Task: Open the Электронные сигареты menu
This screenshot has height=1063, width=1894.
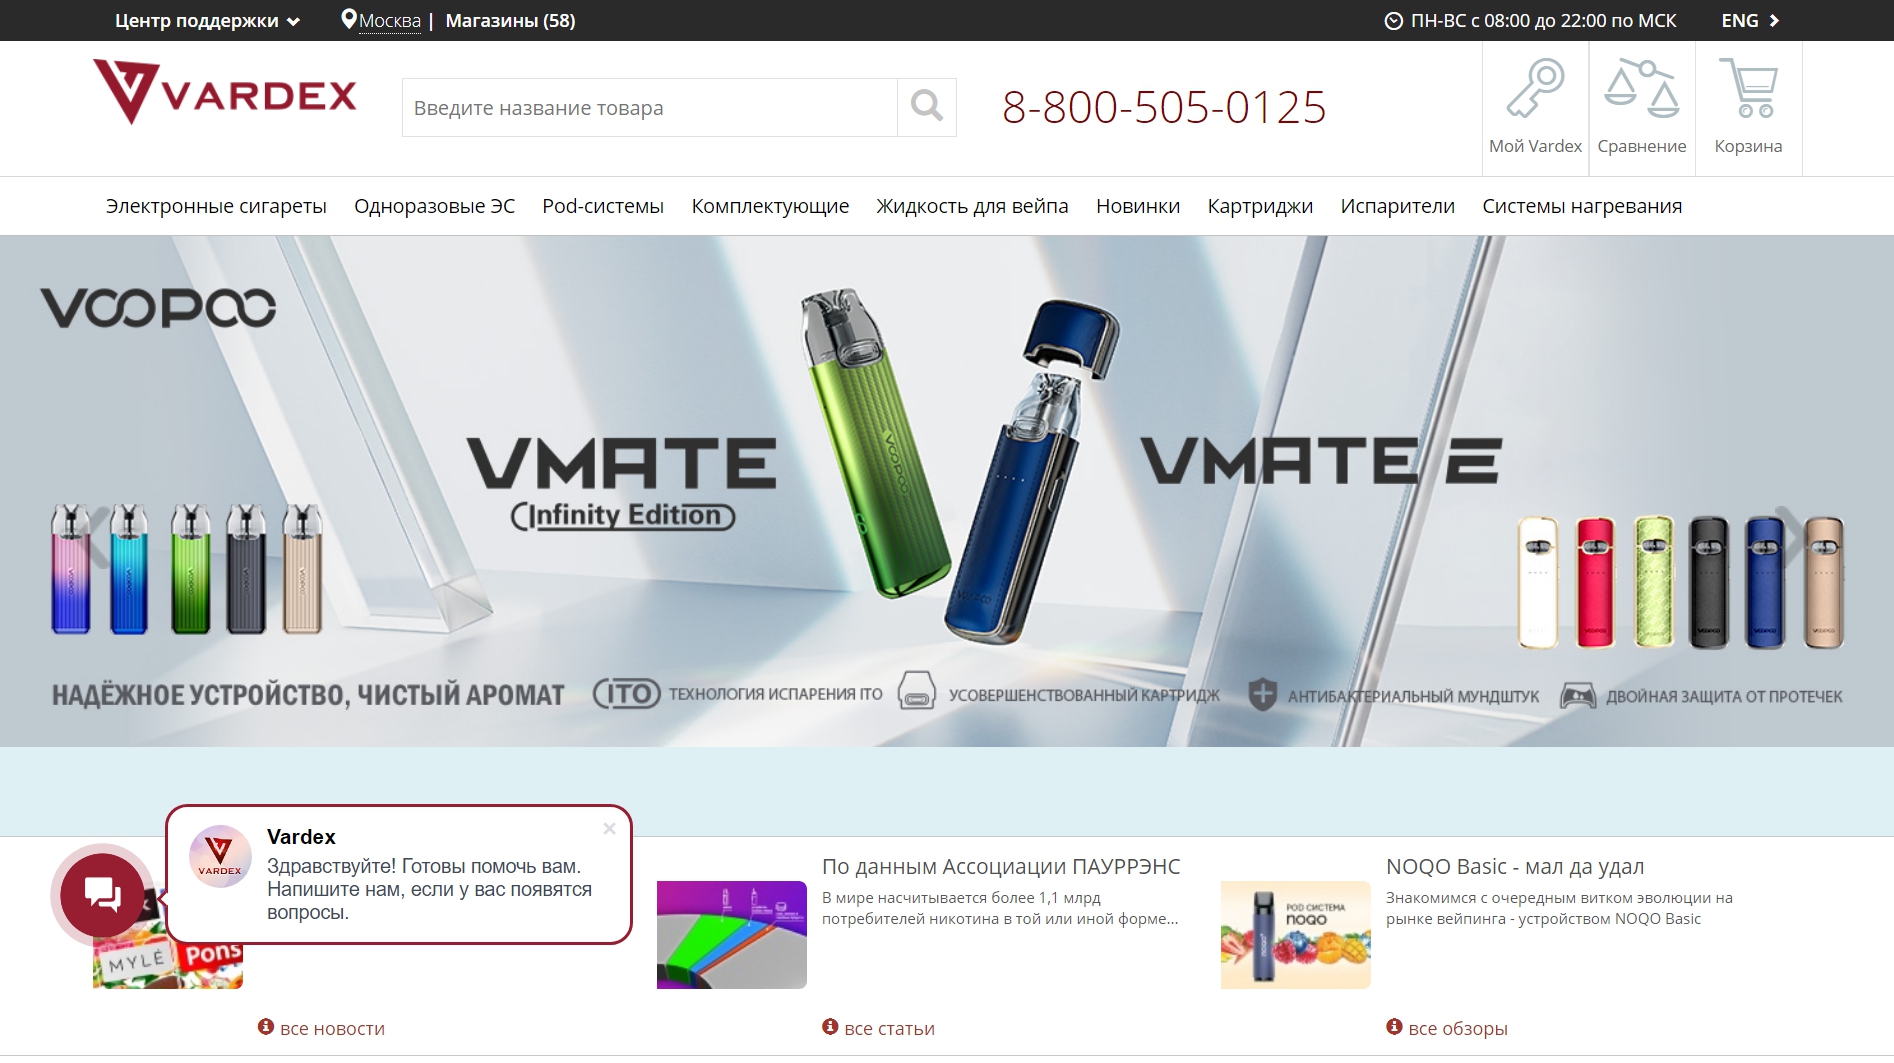Action: (x=216, y=206)
